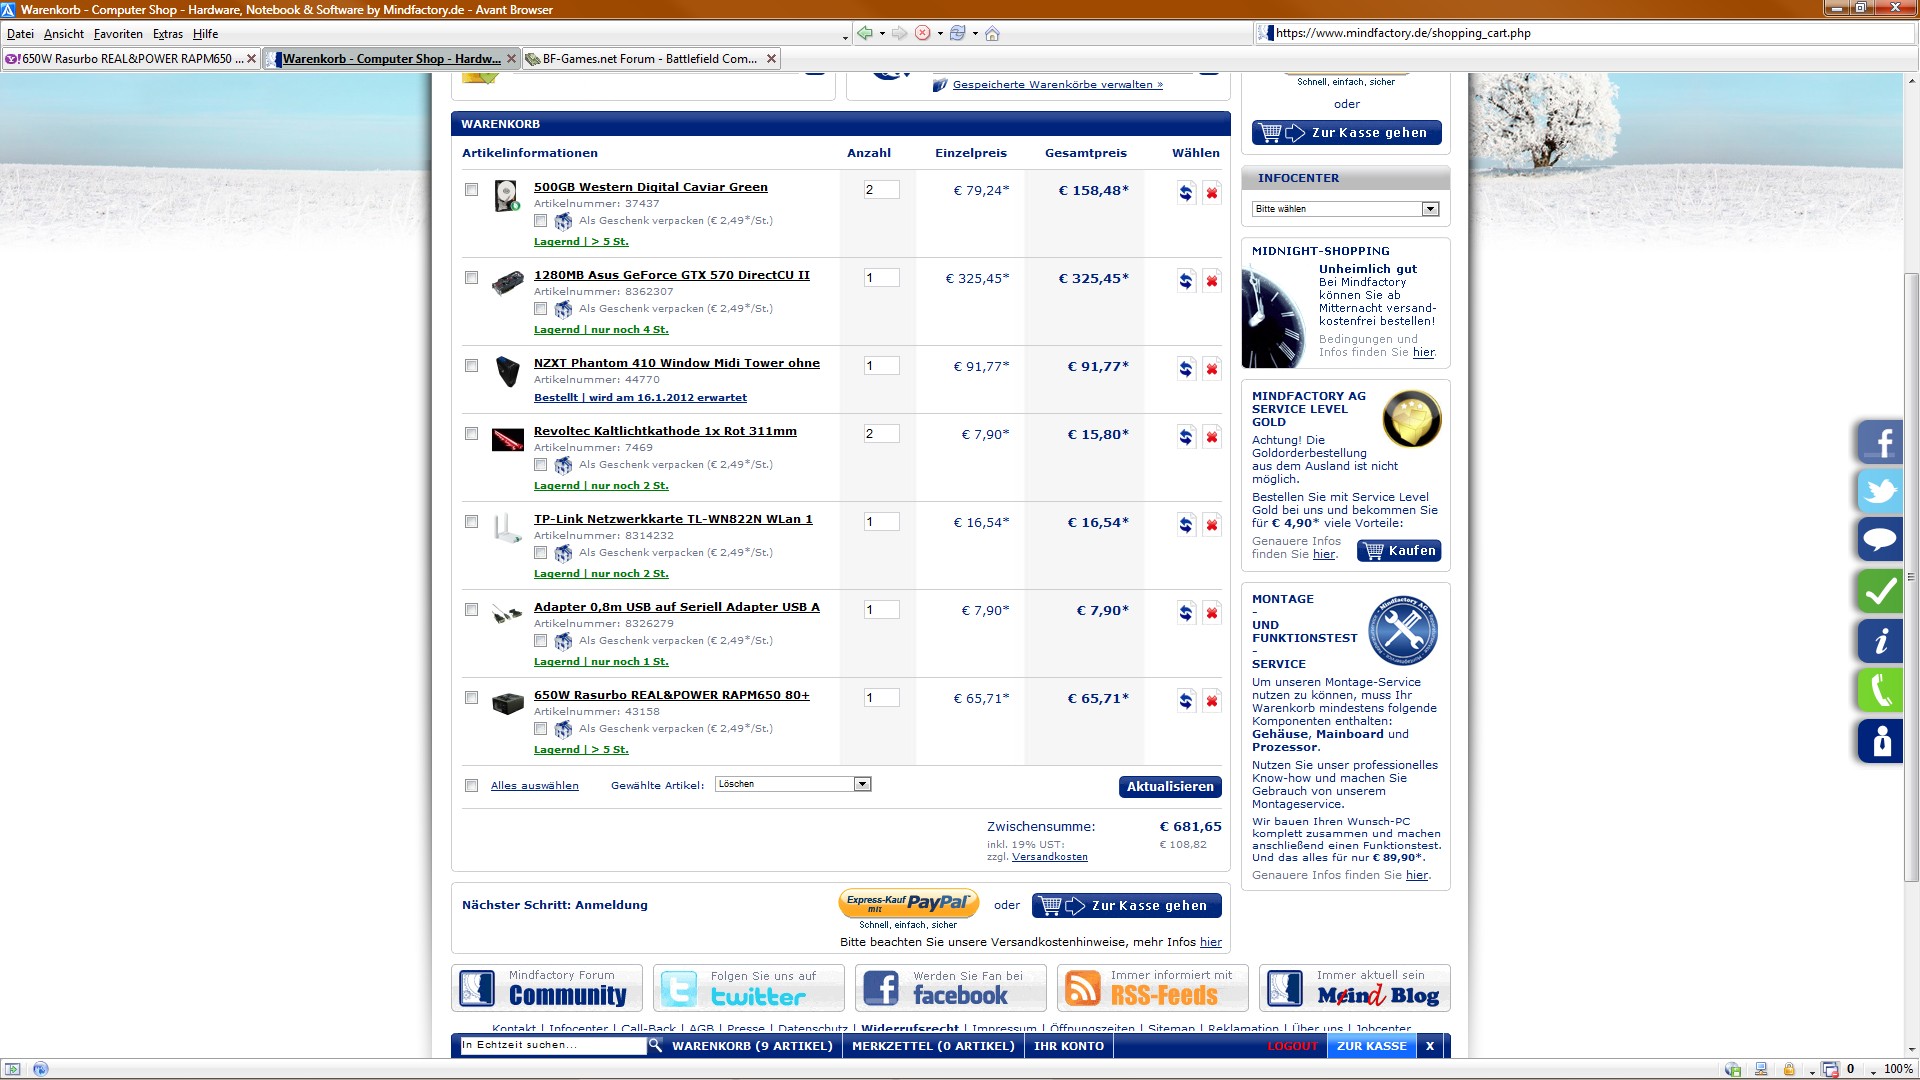This screenshot has height=1080, width=1920.
Task: Refresh the TP-Link Netzwerkkarte row
Action: point(1185,525)
